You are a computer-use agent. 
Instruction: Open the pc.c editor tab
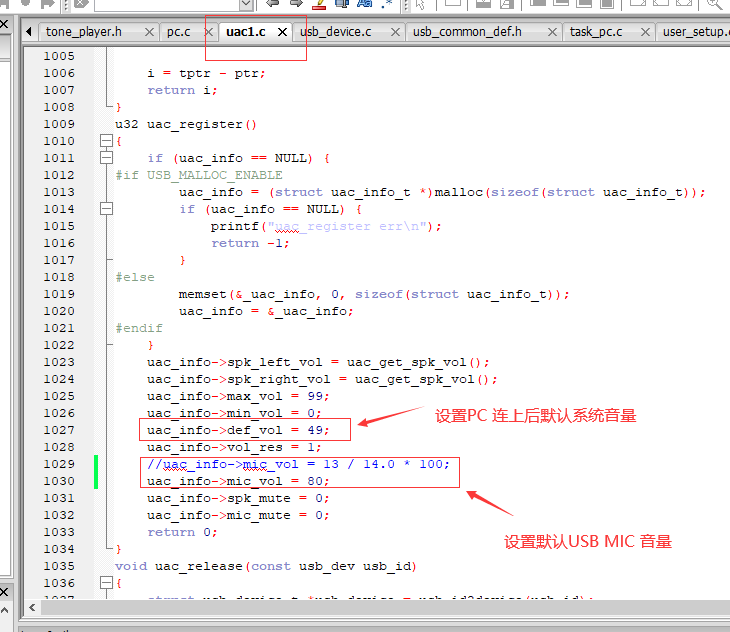pyautogui.click(x=178, y=32)
